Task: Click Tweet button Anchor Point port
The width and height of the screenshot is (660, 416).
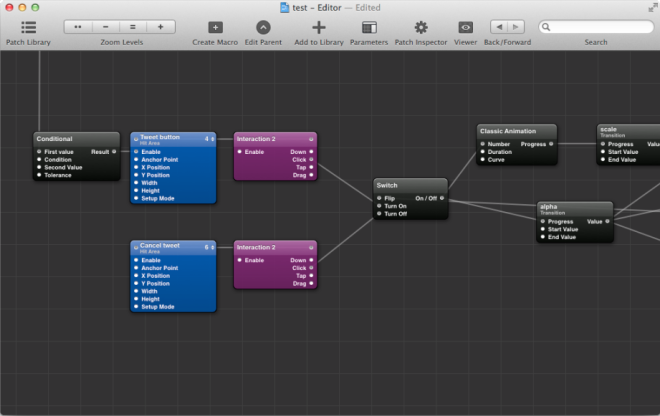Action: tap(136, 160)
